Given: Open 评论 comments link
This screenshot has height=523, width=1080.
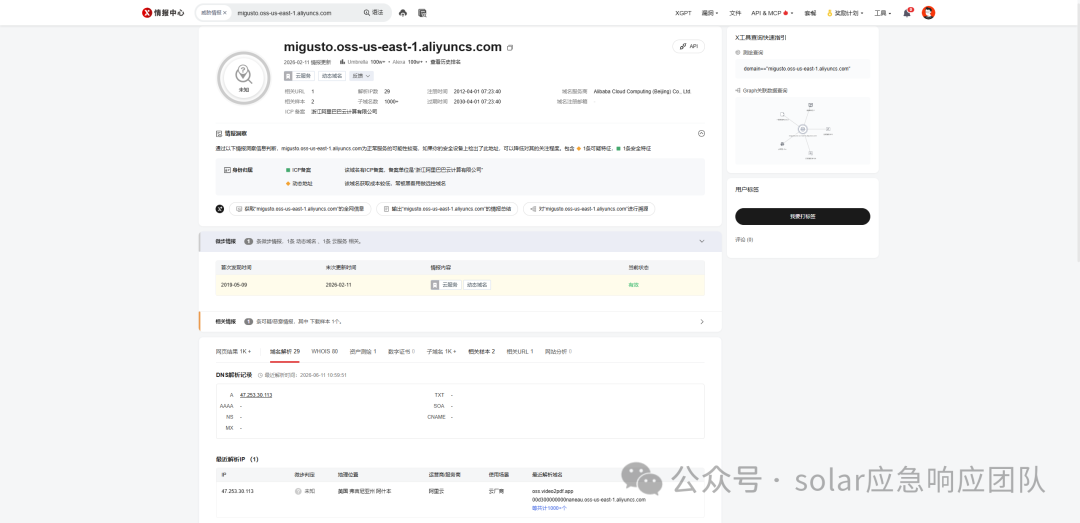Looking at the screenshot, I should click(x=744, y=240).
